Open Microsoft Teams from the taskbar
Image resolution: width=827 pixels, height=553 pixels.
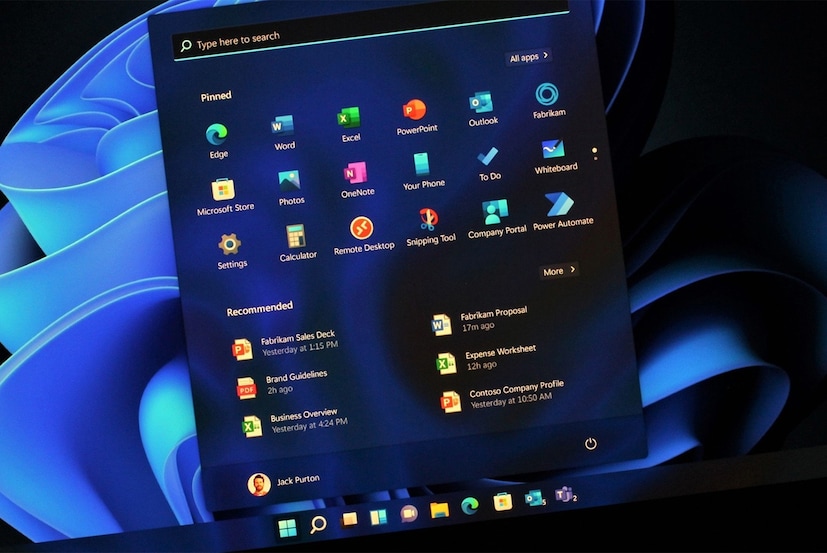pos(565,495)
